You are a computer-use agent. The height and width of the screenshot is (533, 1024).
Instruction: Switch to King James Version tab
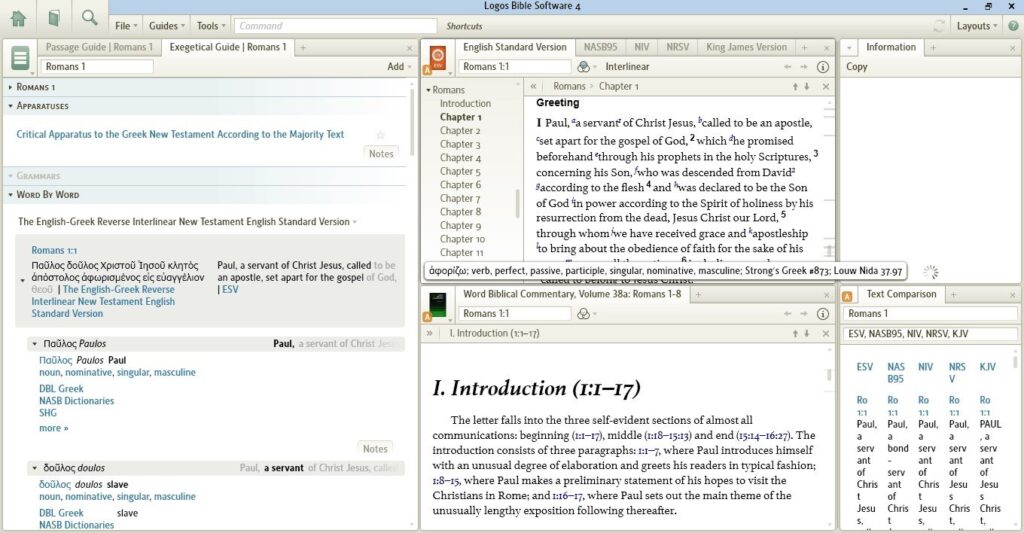tap(746, 47)
